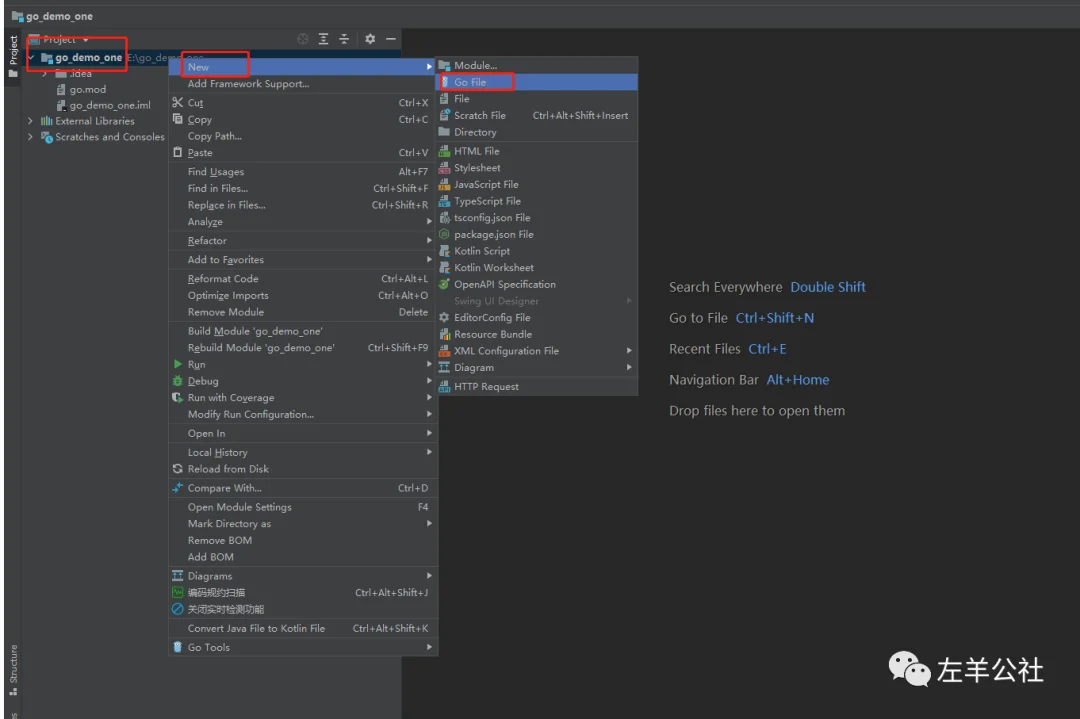Click the locate target icon in Project toolbar
Image resolution: width=1080 pixels, height=719 pixels.
pyautogui.click(x=302, y=39)
